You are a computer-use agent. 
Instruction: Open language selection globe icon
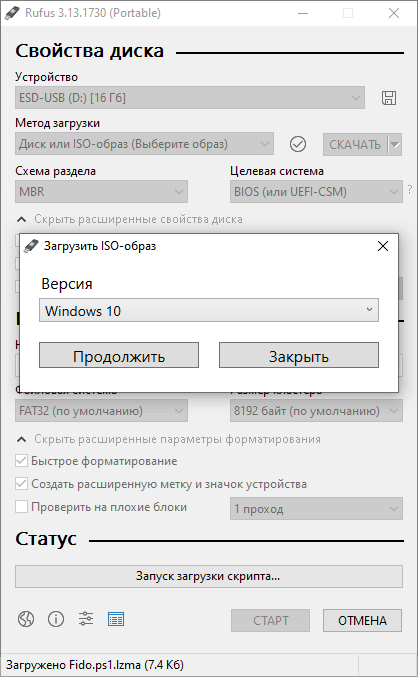26,619
